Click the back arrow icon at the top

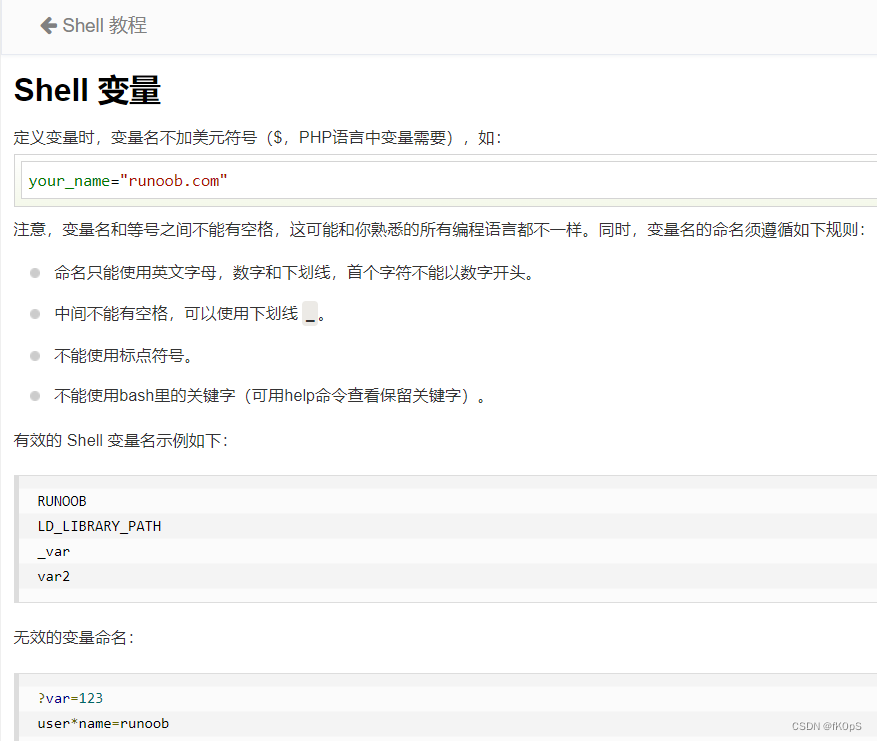tap(48, 26)
